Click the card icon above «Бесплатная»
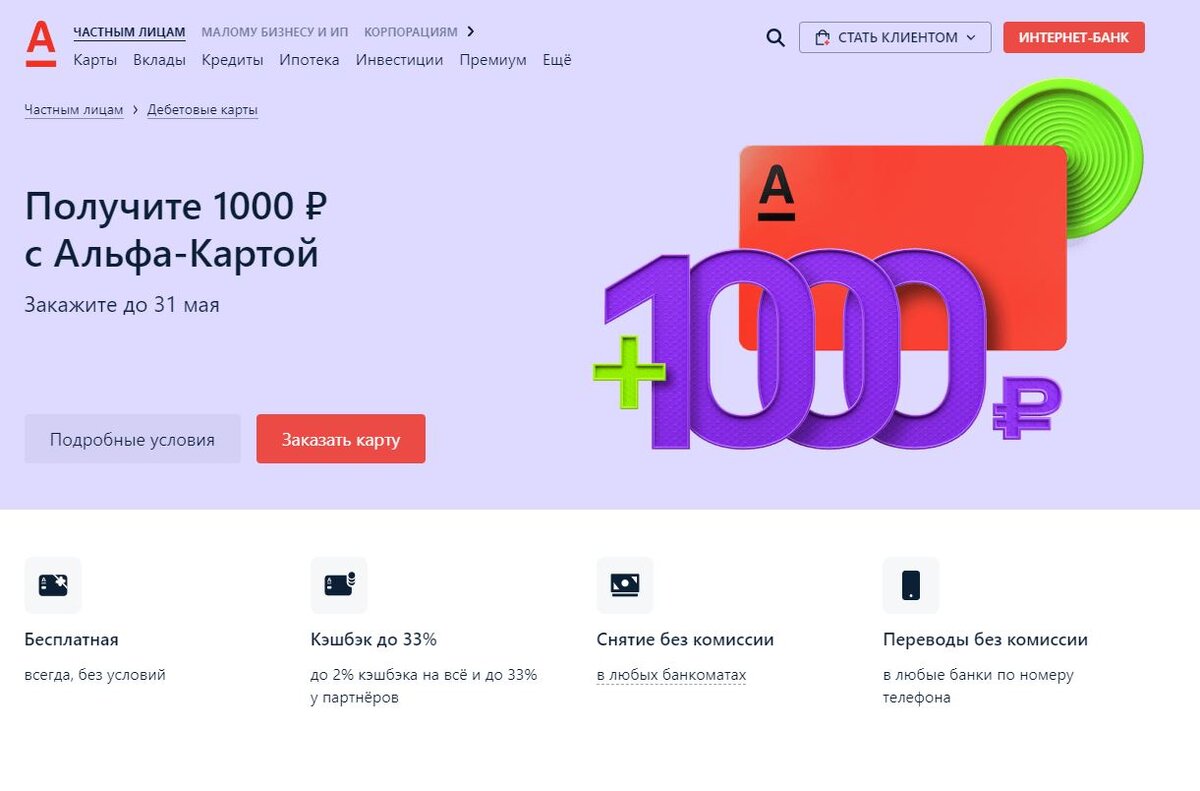 pyautogui.click(x=52, y=584)
